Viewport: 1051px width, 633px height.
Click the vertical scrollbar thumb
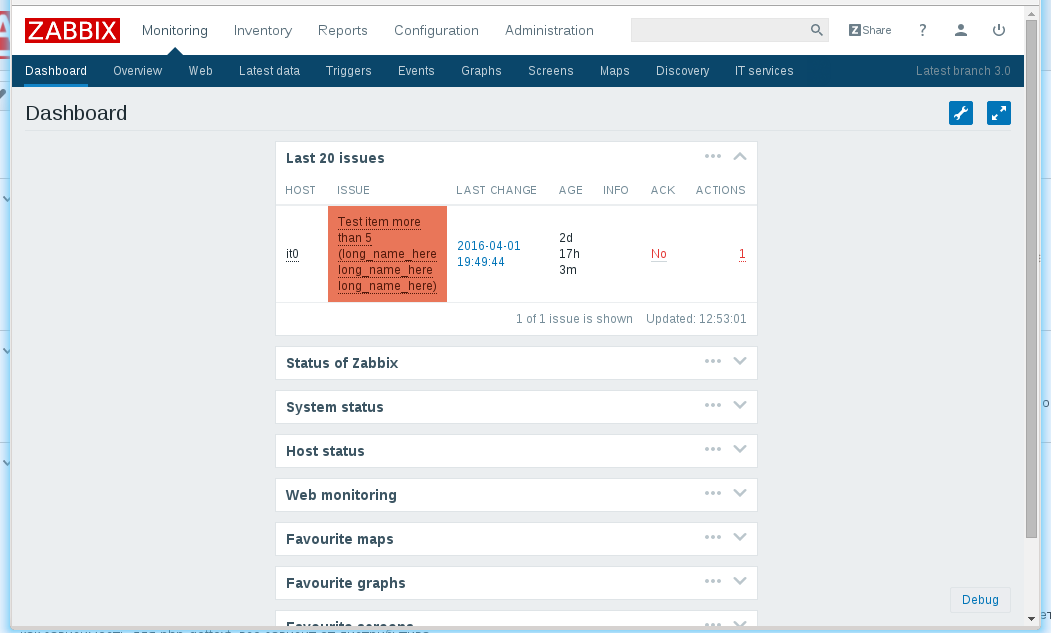click(1032, 278)
